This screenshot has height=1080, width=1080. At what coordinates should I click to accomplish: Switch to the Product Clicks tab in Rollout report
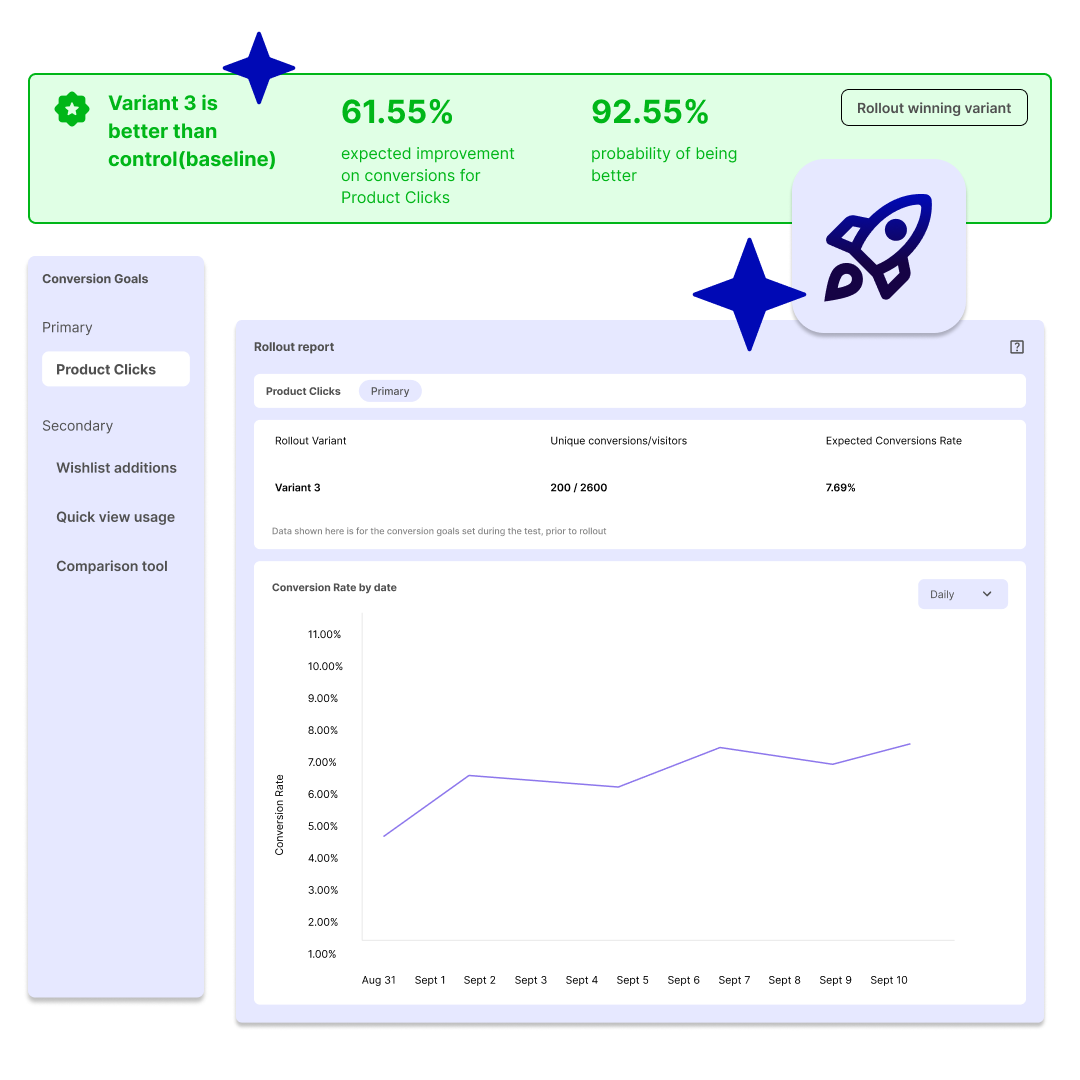(x=303, y=391)
